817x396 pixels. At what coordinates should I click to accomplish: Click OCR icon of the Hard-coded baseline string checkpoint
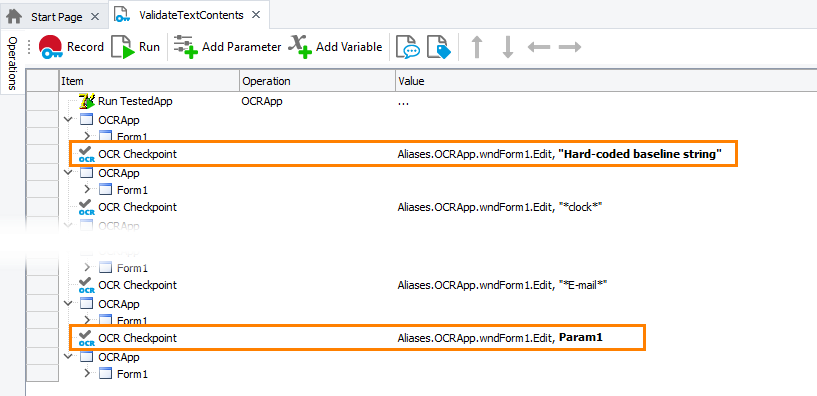86,154
